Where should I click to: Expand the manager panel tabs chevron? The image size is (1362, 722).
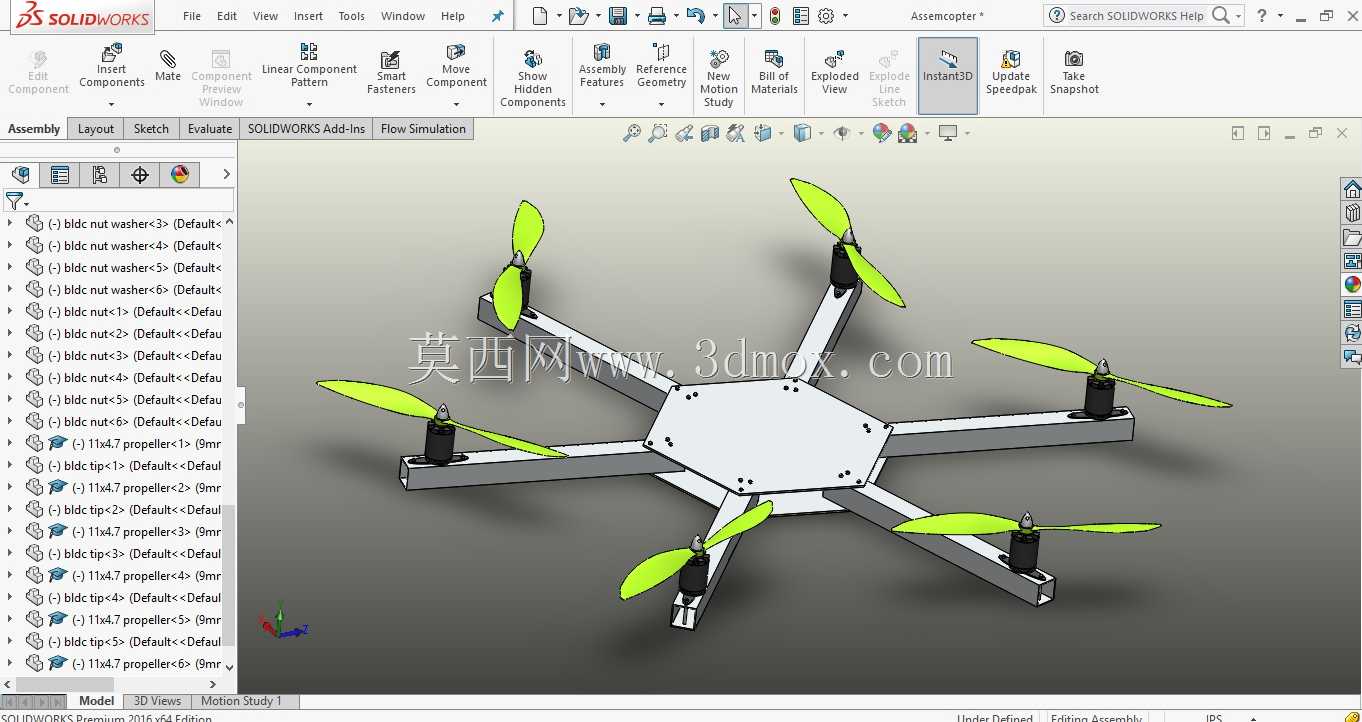pos(226,175)
